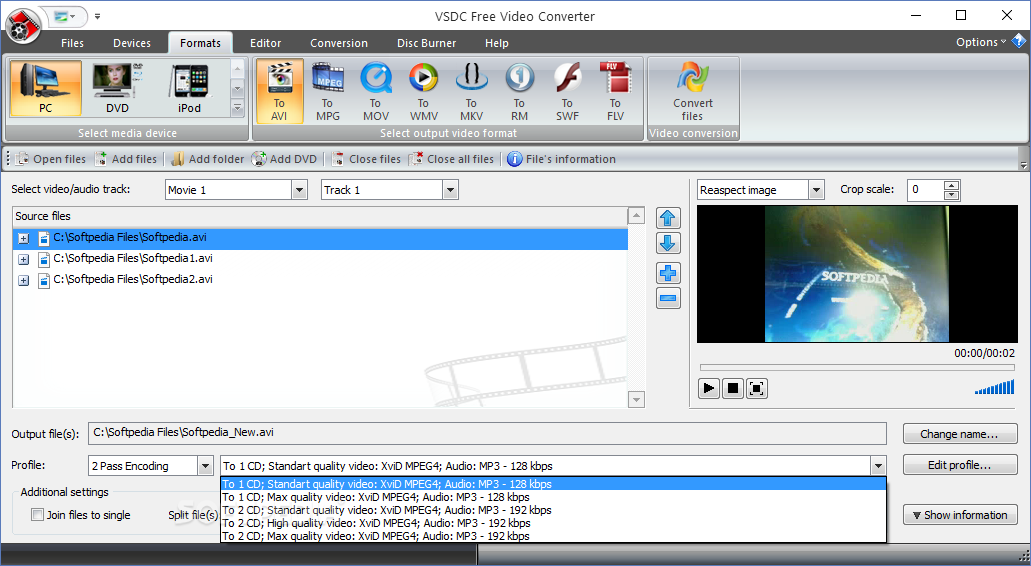Click Close files in toolbar

(366, 159)
